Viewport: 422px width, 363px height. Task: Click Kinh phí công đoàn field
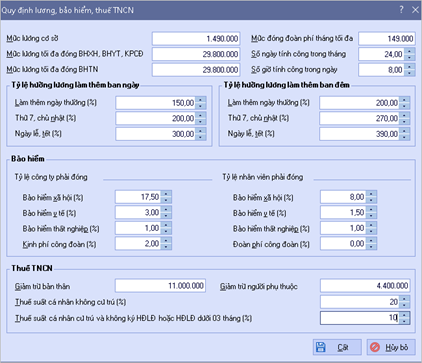[x=138, y=244]
